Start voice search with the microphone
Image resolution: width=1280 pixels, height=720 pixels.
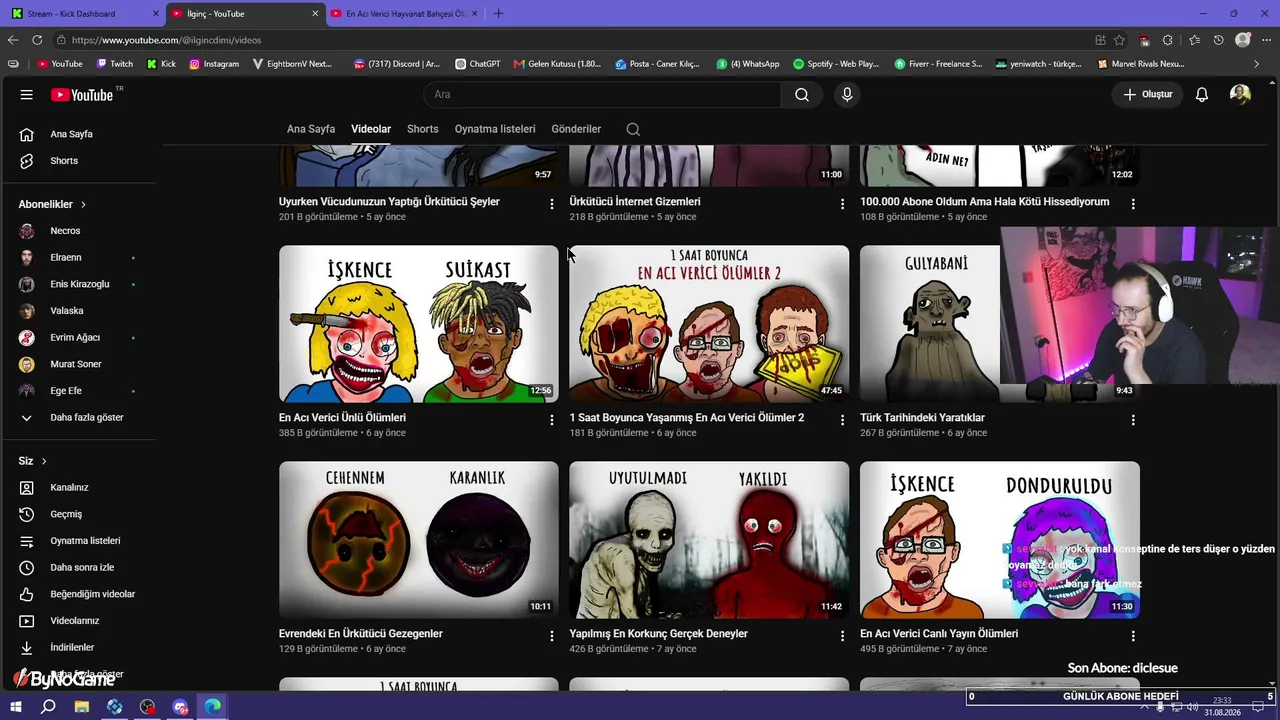[847, 95]
